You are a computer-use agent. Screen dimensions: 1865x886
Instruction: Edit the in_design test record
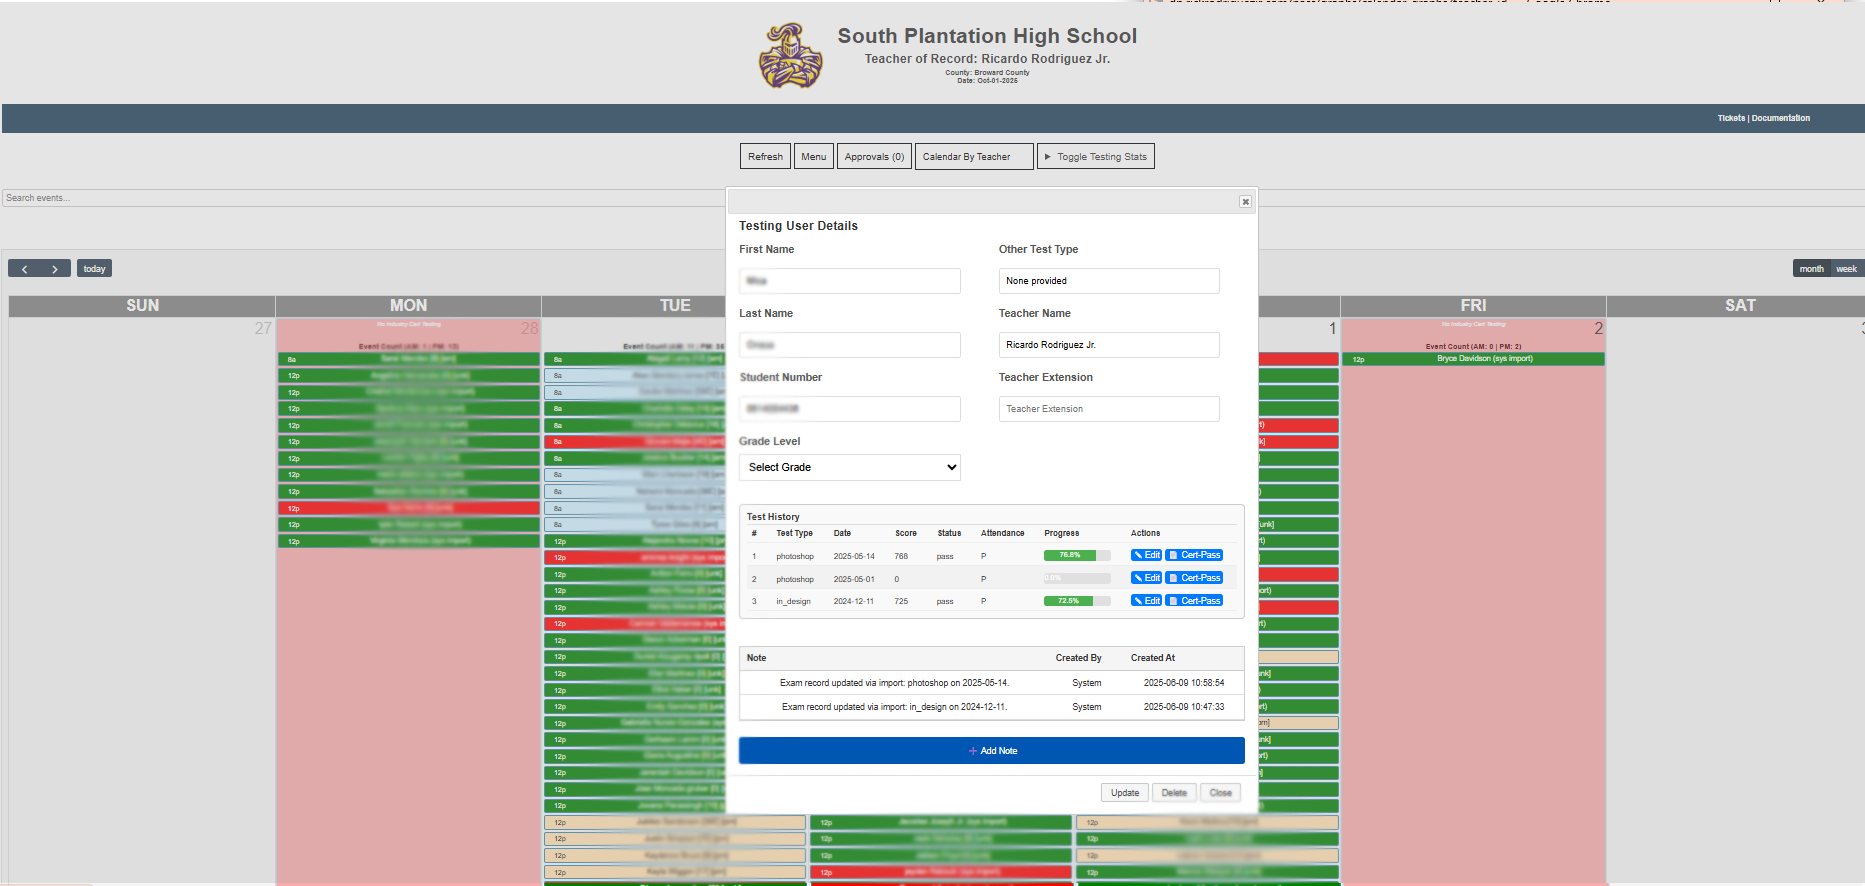pyautogui.click(x=1146, y=601)
